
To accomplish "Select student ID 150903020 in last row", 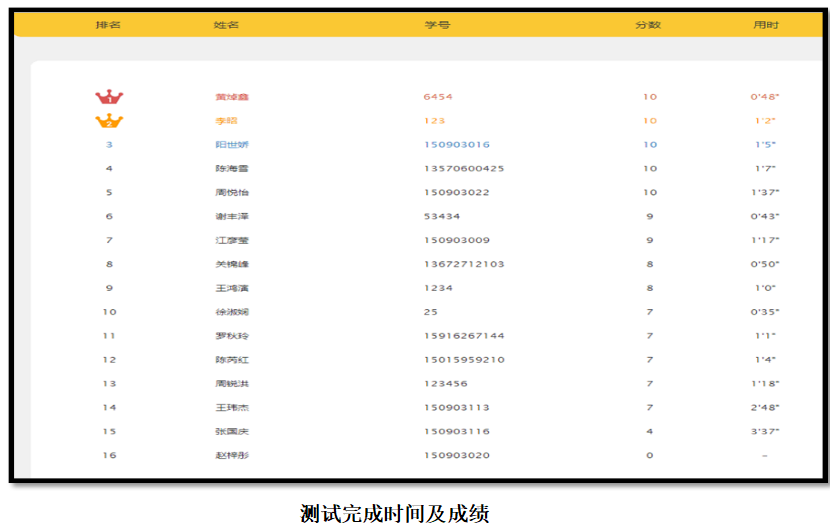I will [x=457, y=455].
